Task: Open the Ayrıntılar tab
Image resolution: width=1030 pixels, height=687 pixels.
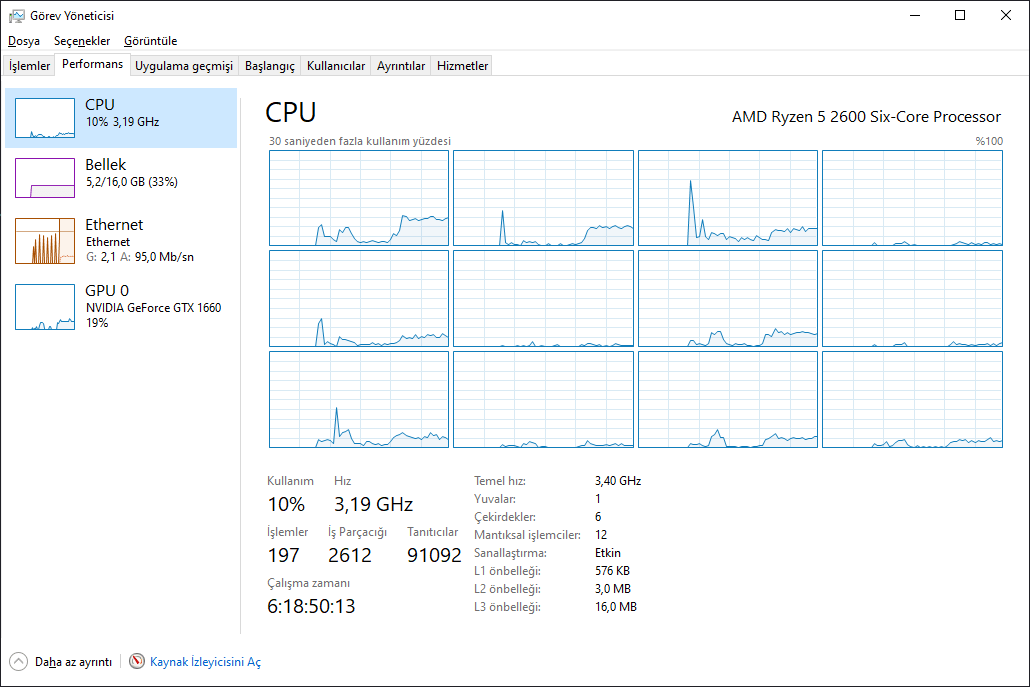Action: tap(401, 66)
